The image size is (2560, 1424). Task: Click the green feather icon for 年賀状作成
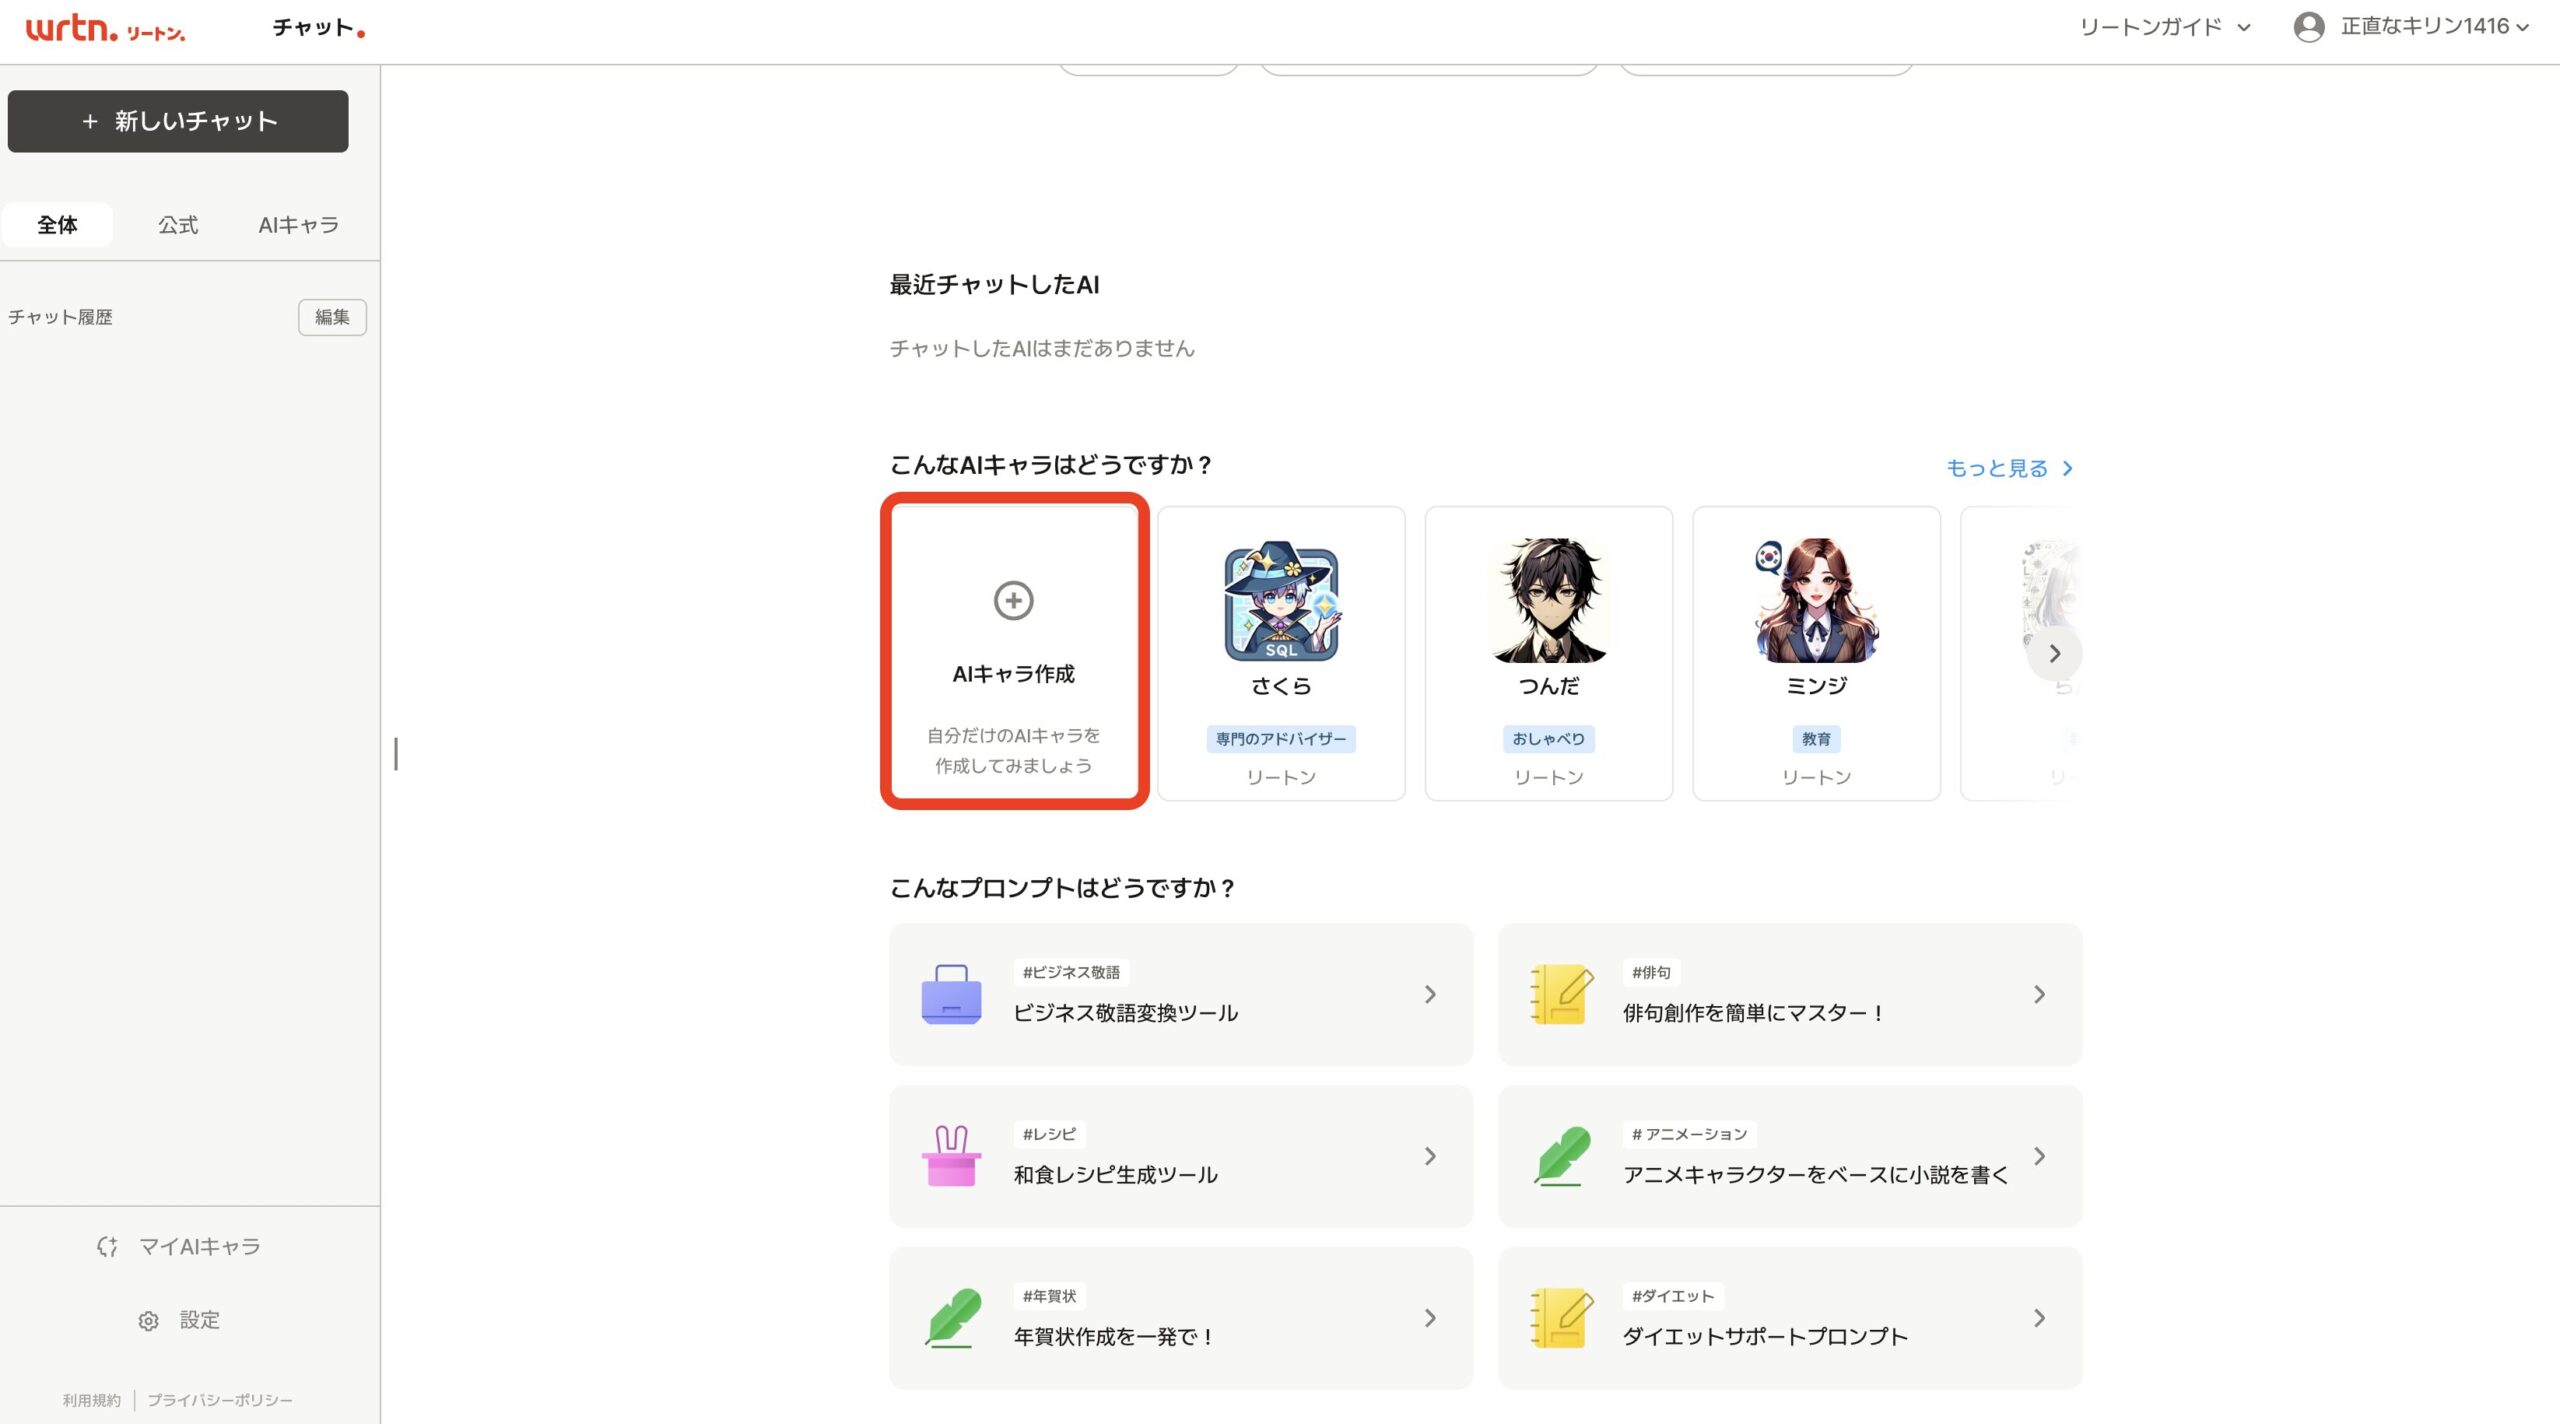click(951, 1318)
